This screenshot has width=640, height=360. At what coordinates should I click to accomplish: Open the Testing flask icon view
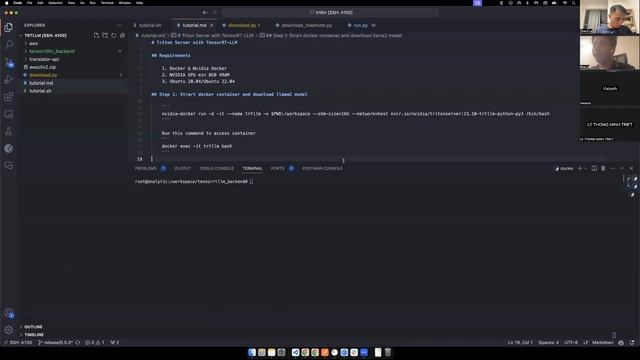click(9, 131)
